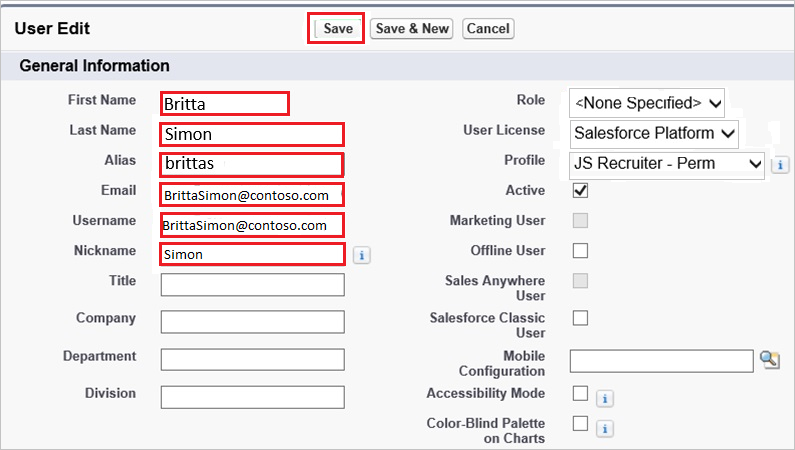The image size is (795, 450).
Task: Open the Profile dropdown
Action: coord(667,163)
